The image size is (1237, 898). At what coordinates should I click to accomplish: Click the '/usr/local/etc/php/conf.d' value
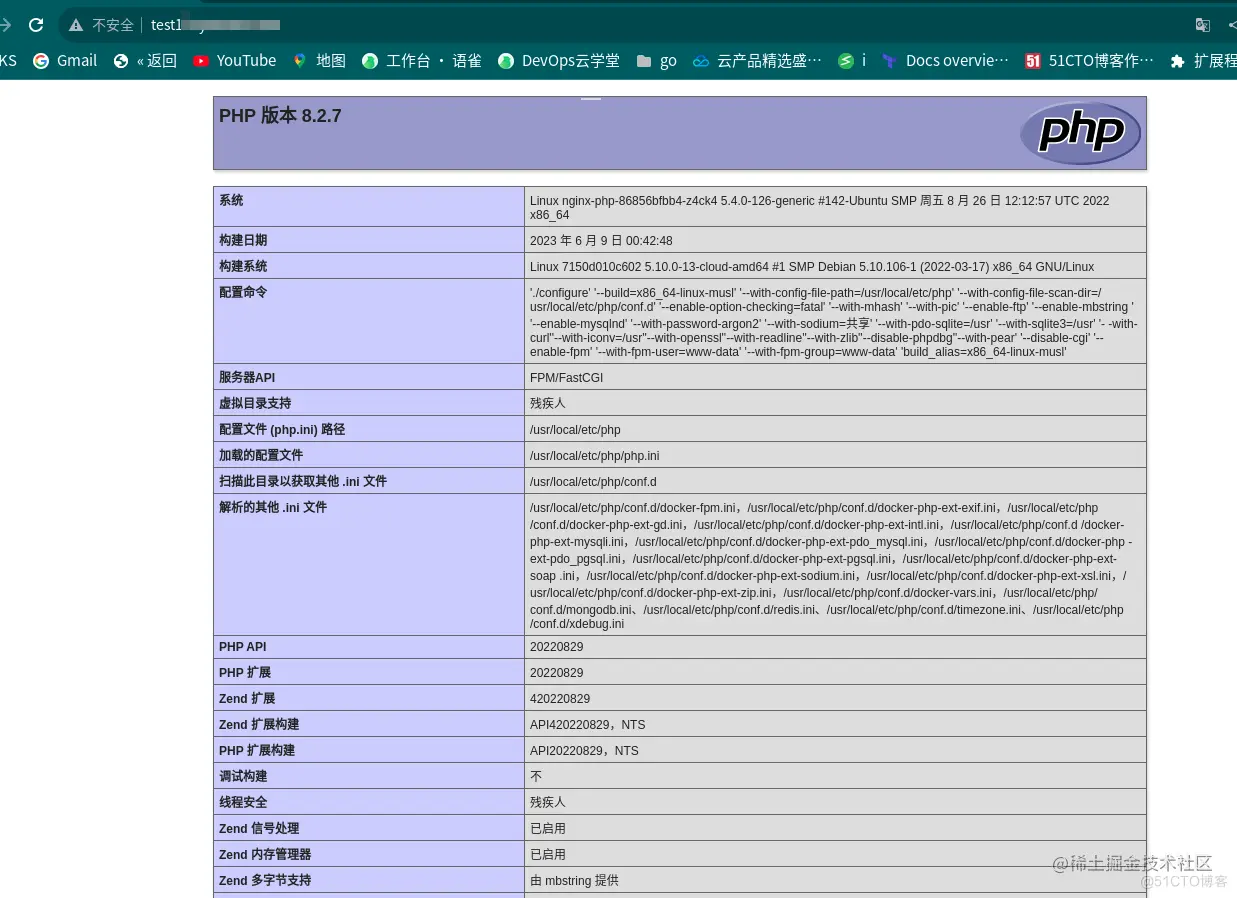593,482
